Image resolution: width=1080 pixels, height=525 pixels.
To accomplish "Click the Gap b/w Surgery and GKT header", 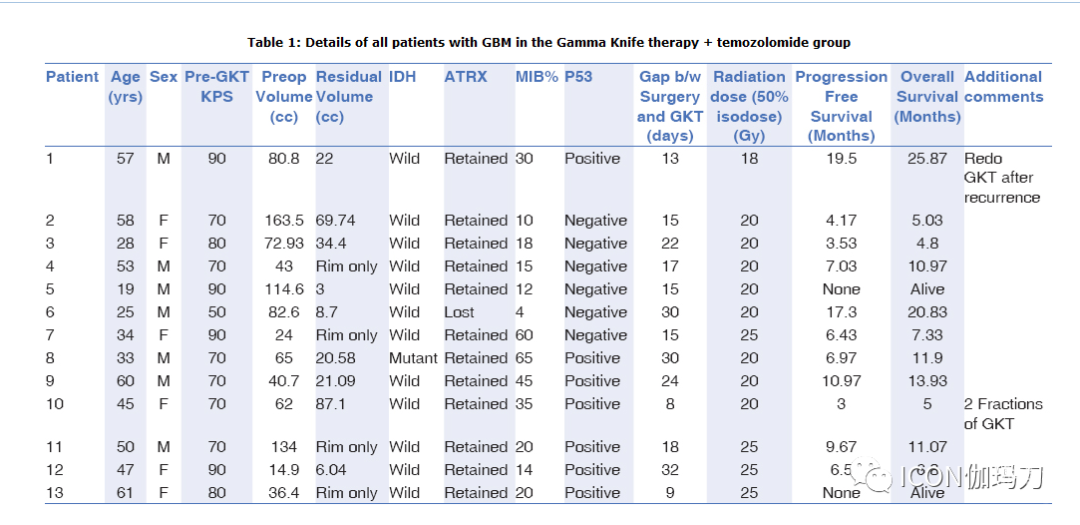I will 669,106.
